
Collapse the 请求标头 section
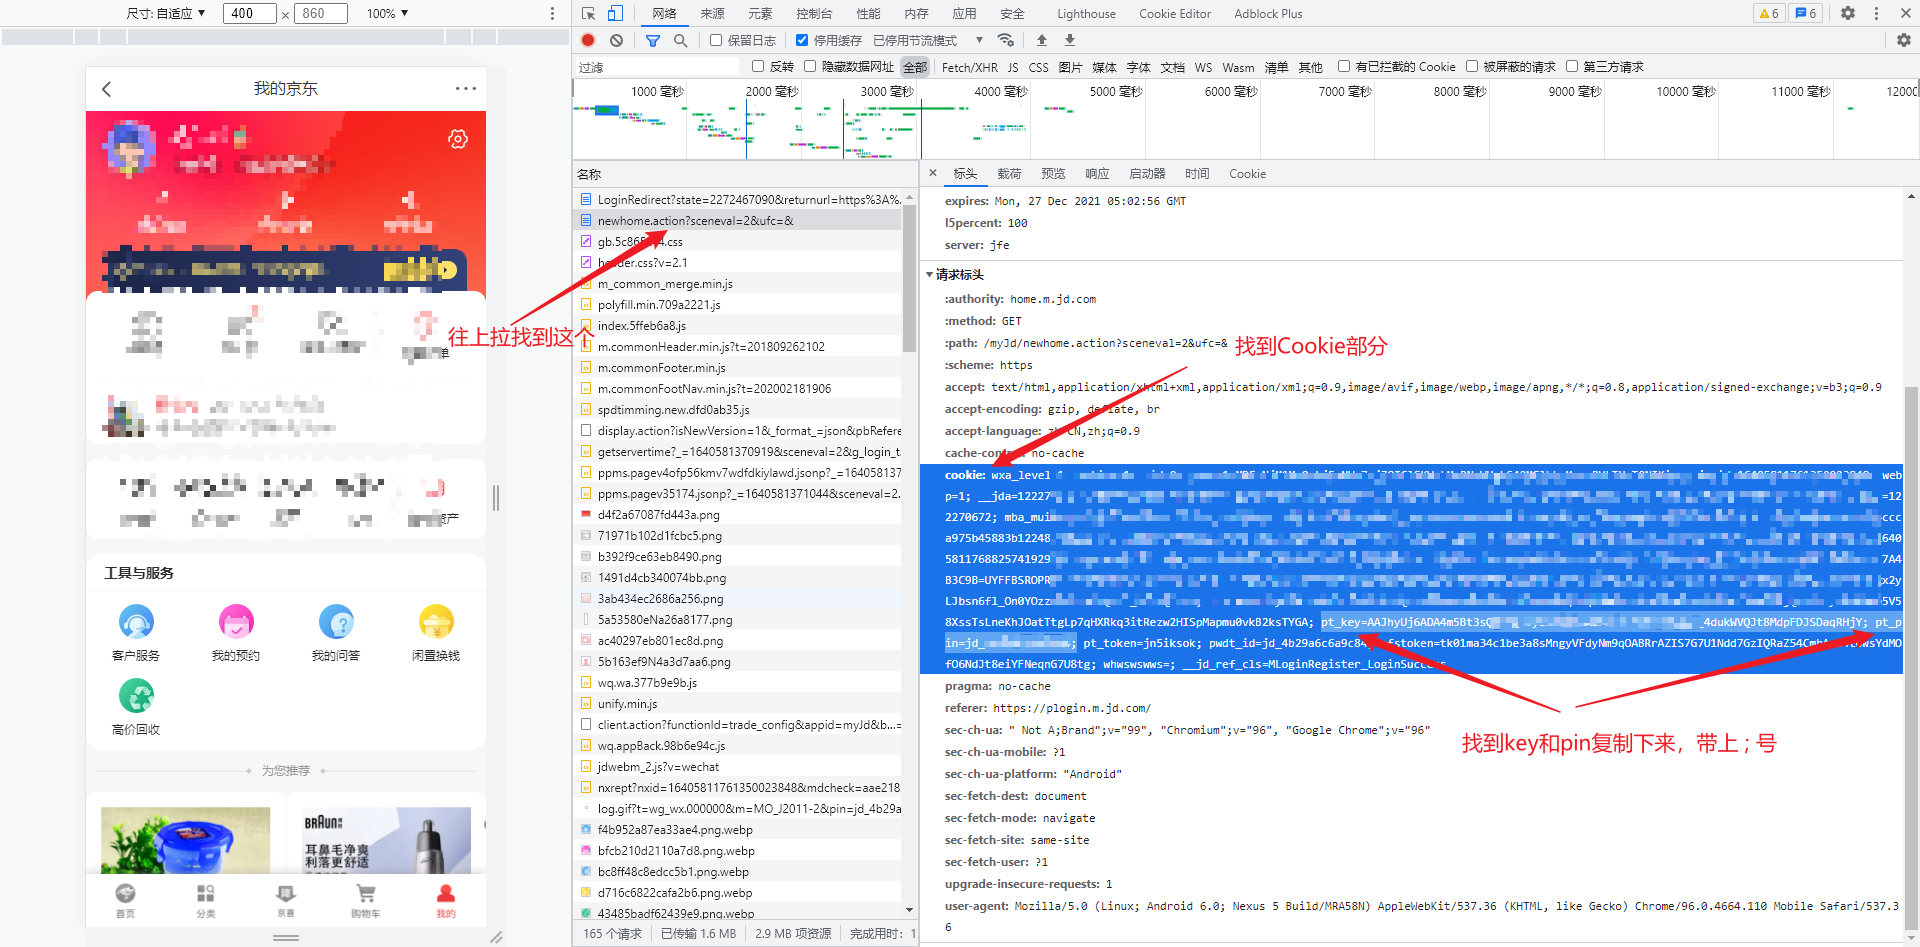coord(929,274)
